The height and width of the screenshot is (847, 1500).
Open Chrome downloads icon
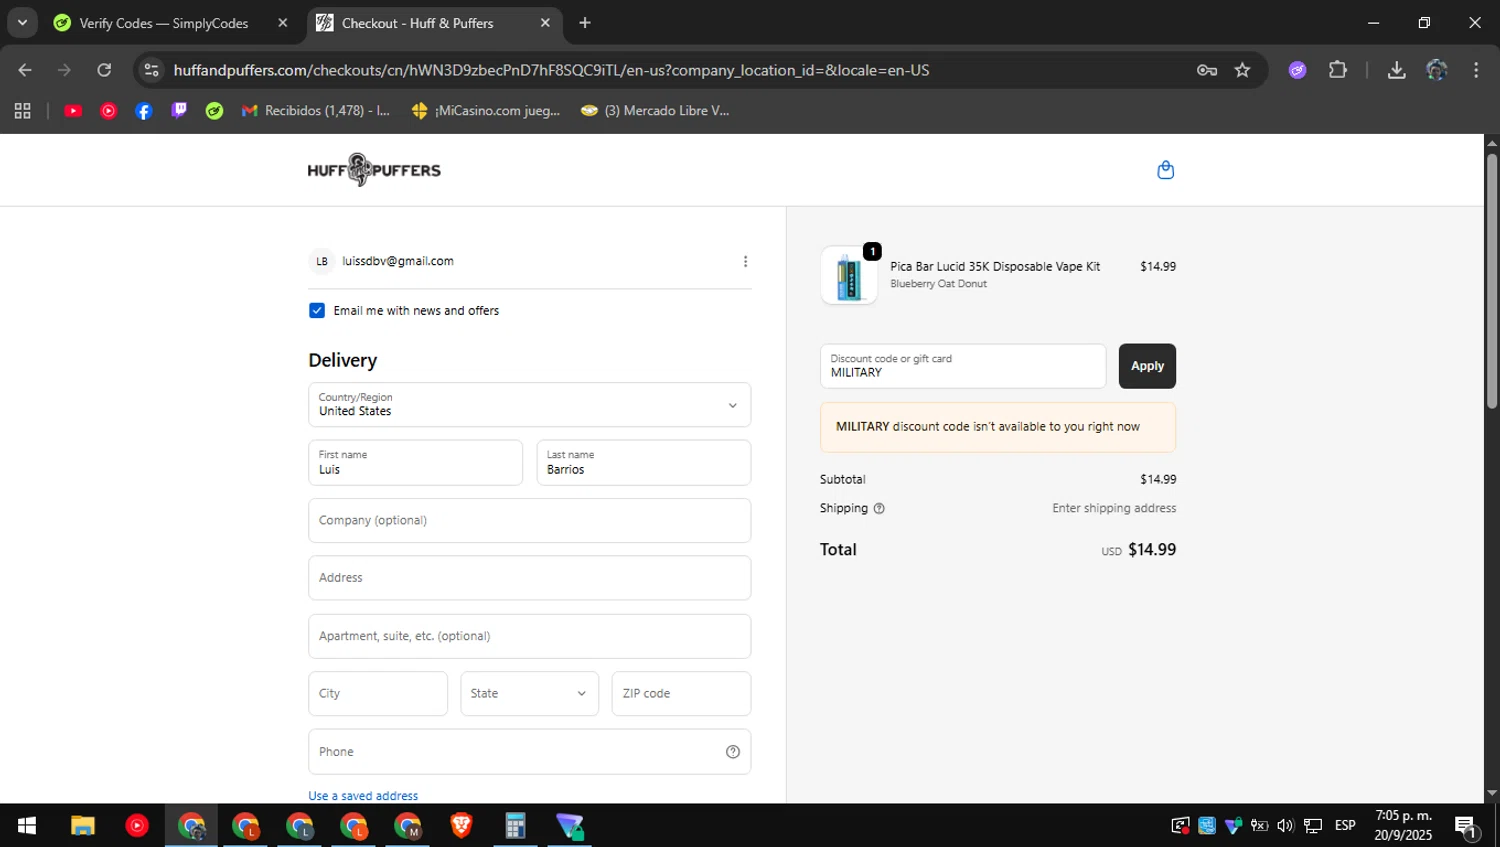click(x=1397, y=70)
